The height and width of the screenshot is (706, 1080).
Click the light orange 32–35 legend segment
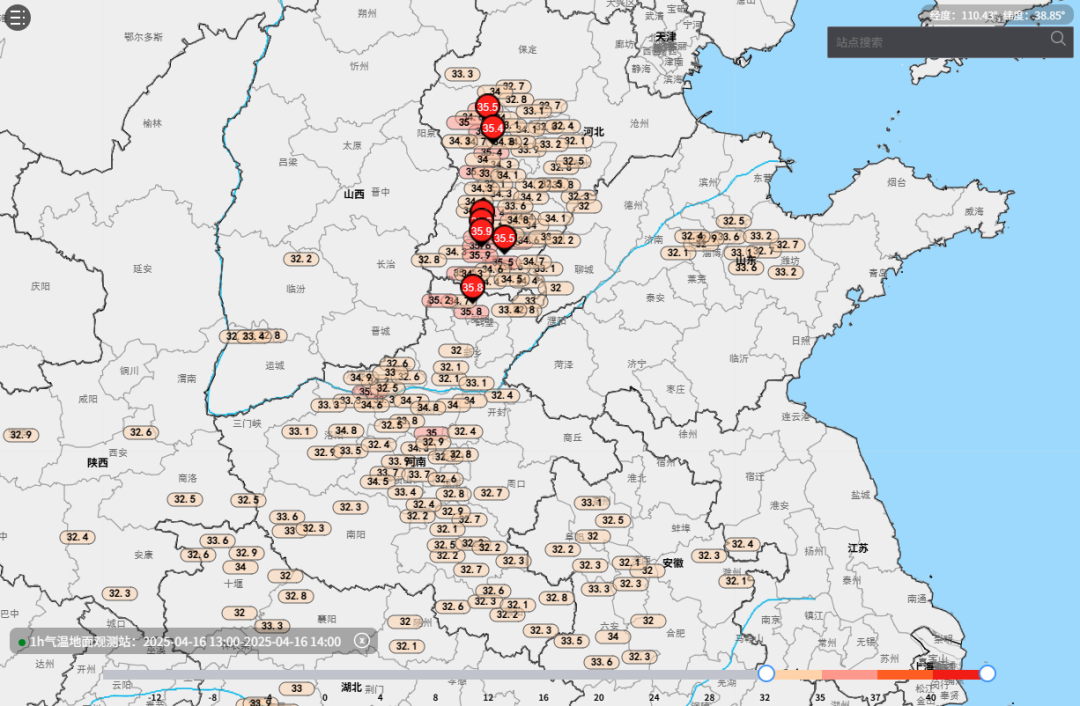(798, 675)
